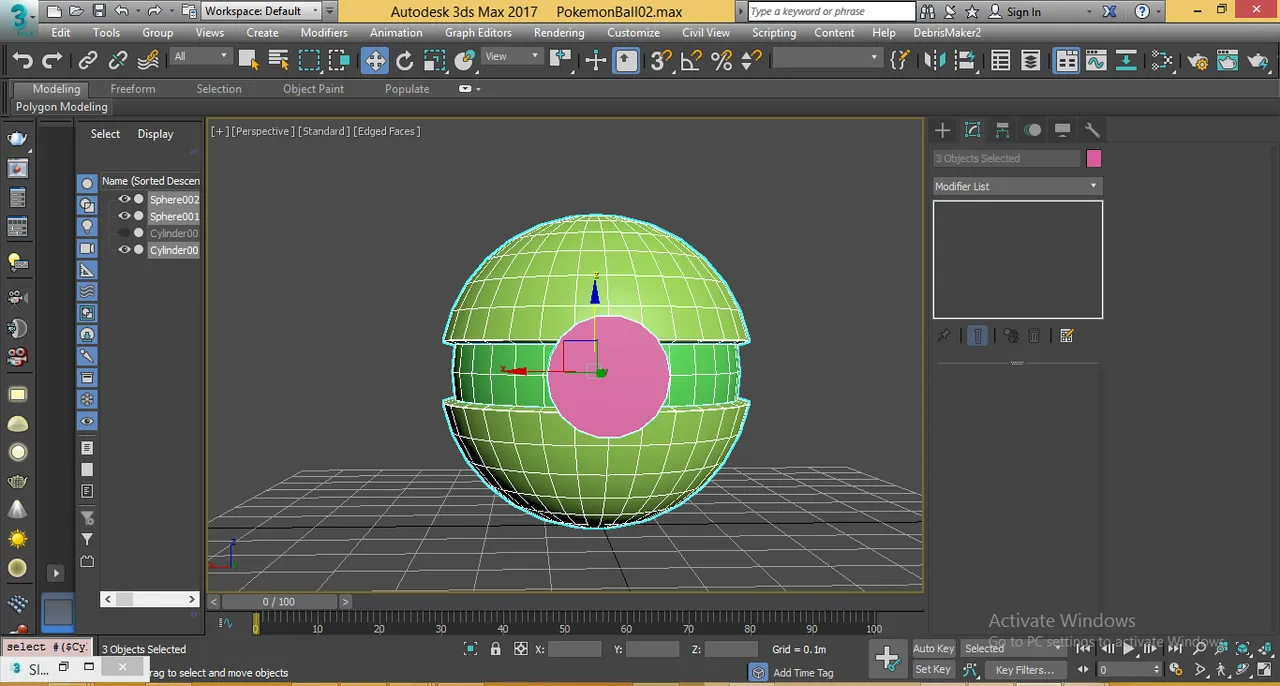Open Curve Editor icon
Screen dimensions: 1280x686
[x=1096, y=61]
